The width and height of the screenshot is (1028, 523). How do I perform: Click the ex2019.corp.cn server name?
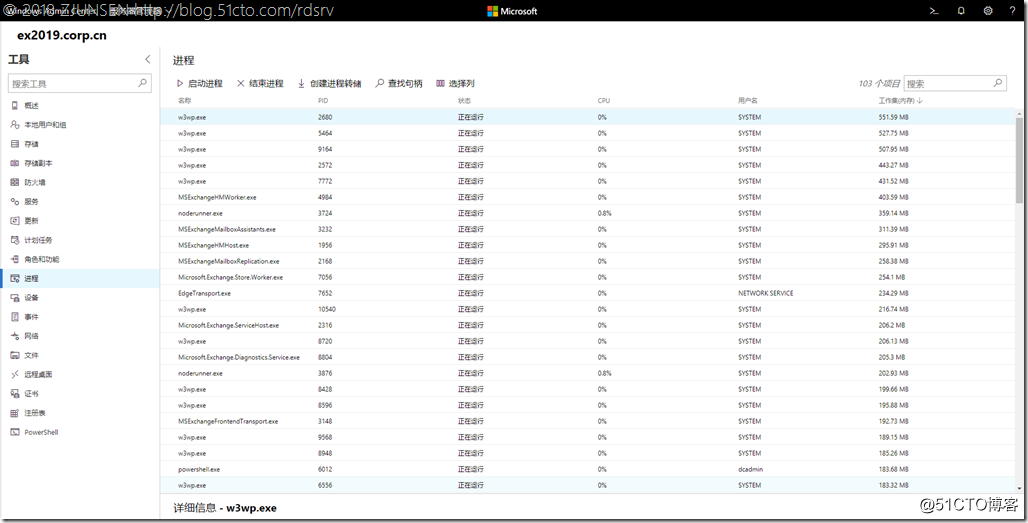click(x=62, y=35)
